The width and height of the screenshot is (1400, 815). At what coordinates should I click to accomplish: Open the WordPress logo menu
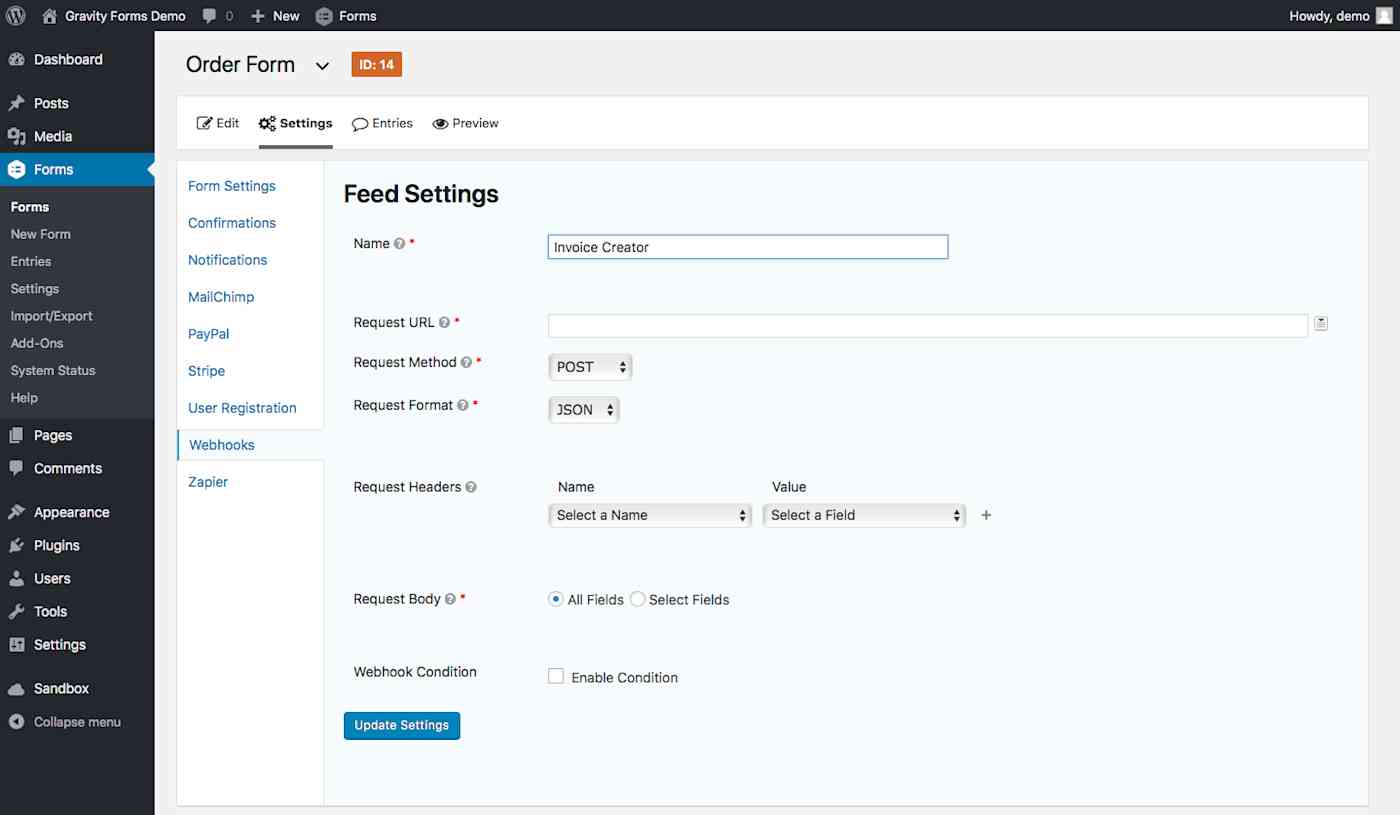pyautogui.click(x=15, y=15)
